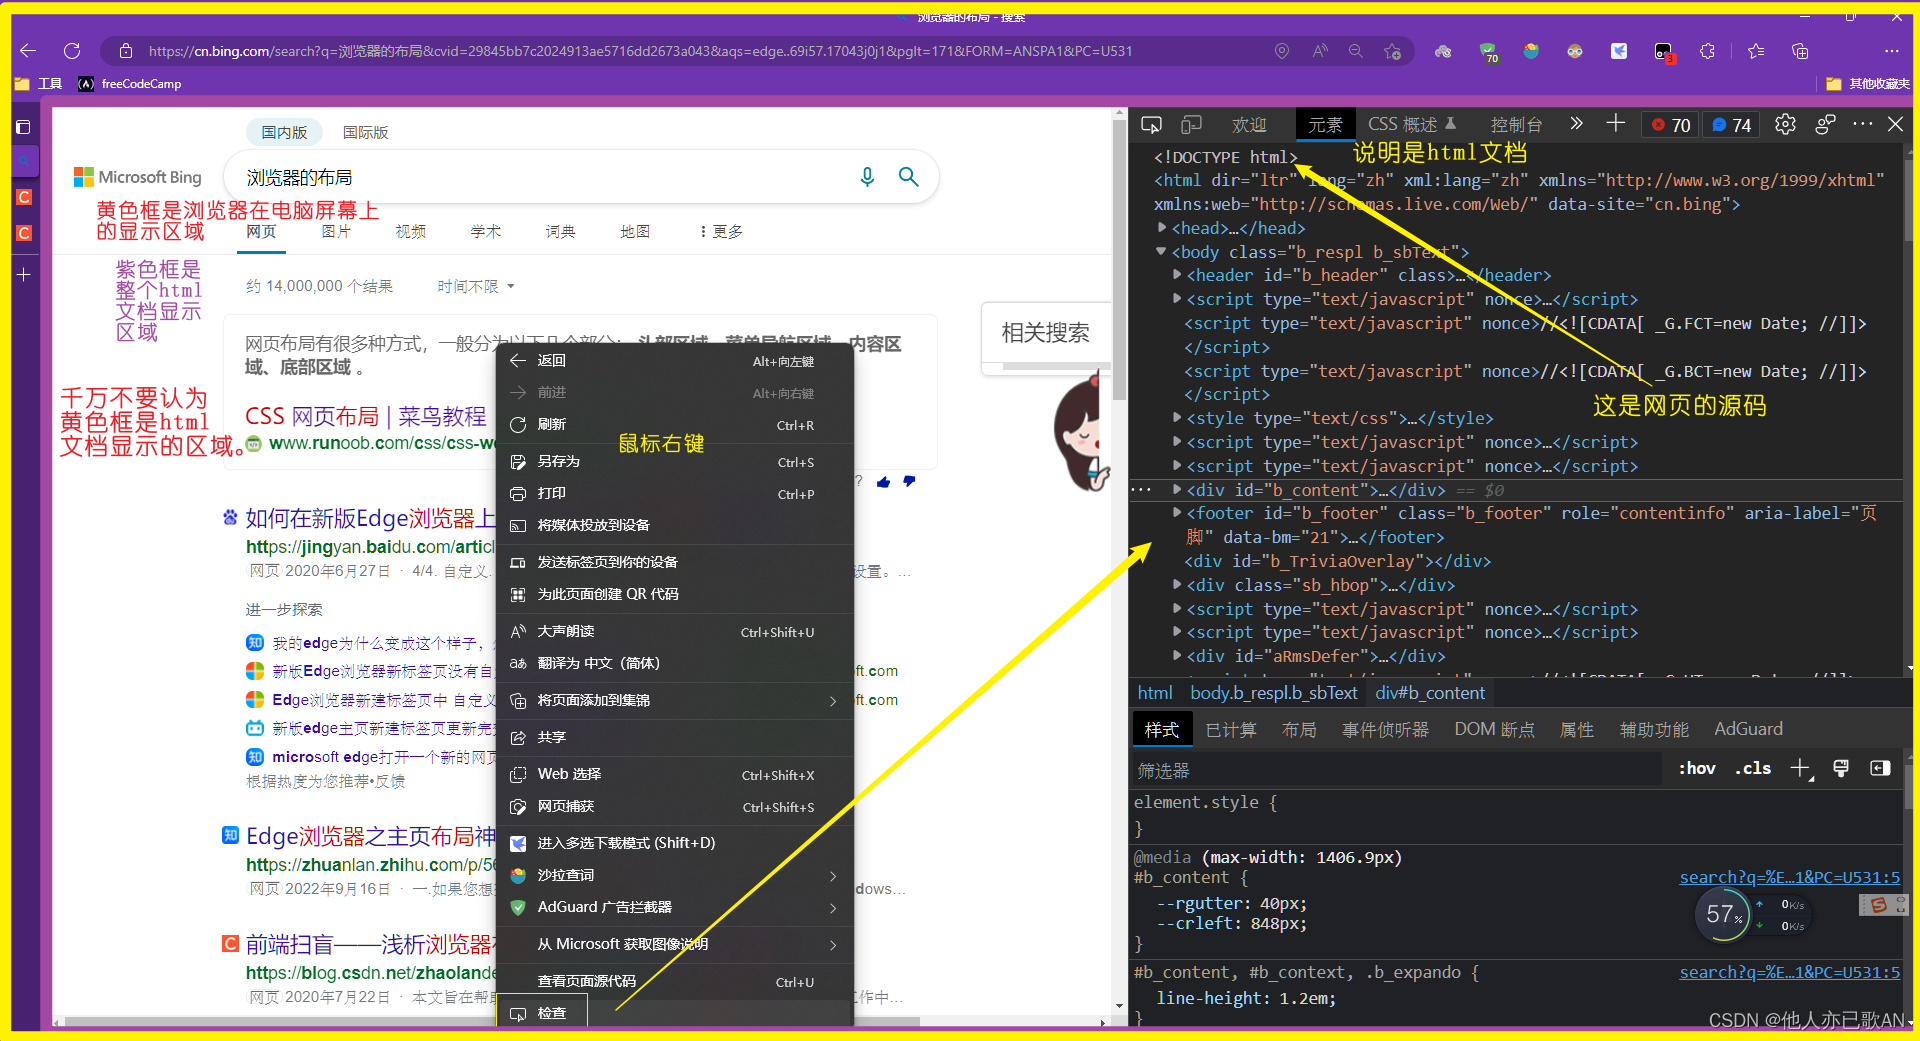Expand the div aRmsDefer node

tap(1177, 656)
